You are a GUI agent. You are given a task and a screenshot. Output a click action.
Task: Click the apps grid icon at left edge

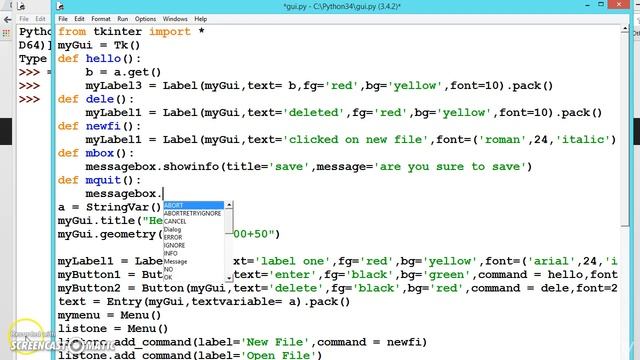[x=6, y=33]
